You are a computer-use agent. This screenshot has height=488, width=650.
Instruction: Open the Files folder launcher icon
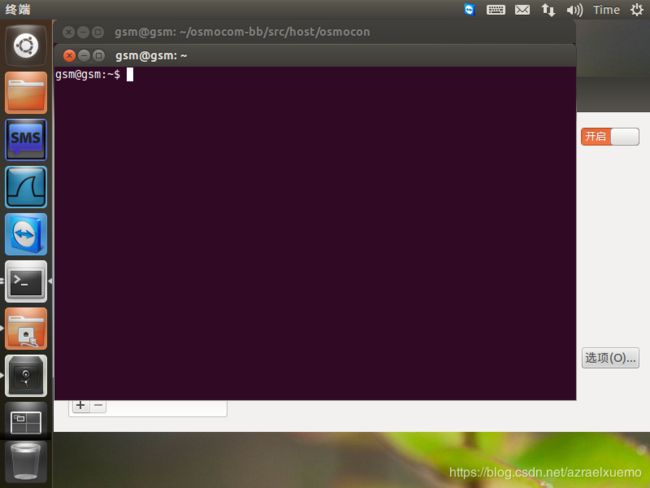pyautogui.click(x=26, y=92)
